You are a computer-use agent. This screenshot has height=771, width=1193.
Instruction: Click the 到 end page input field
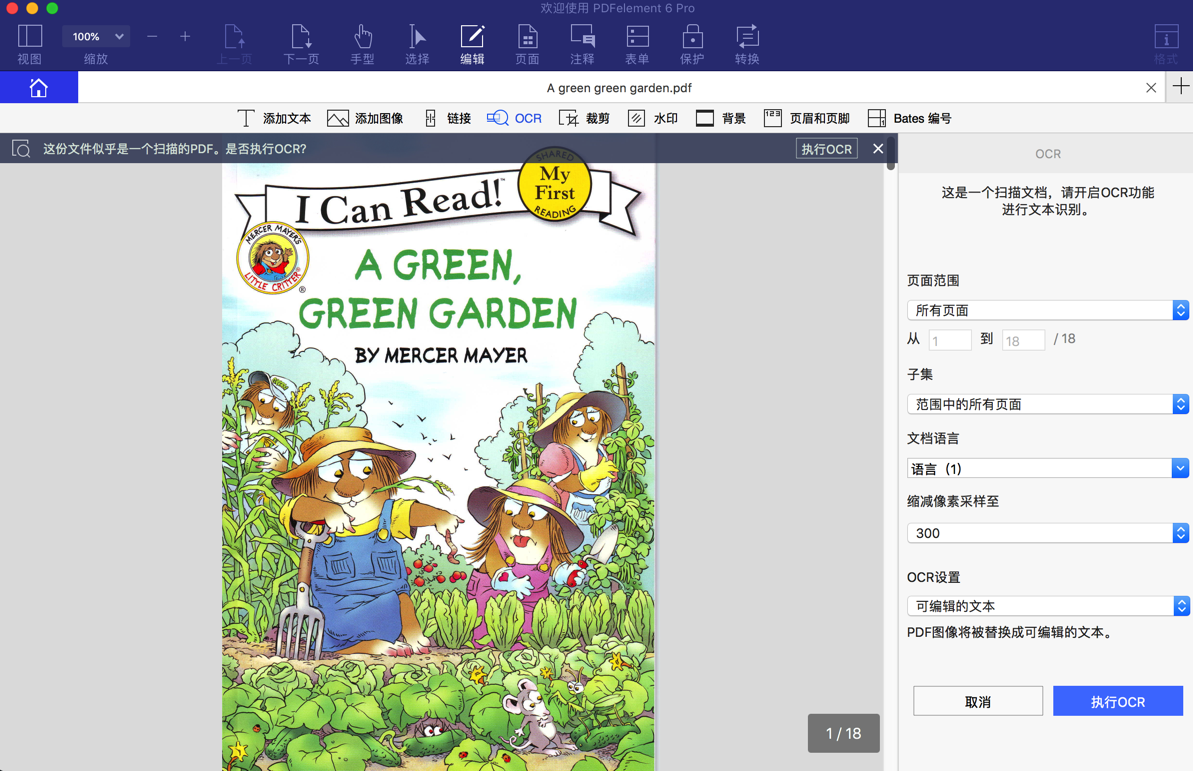(x=1023, y=340)
